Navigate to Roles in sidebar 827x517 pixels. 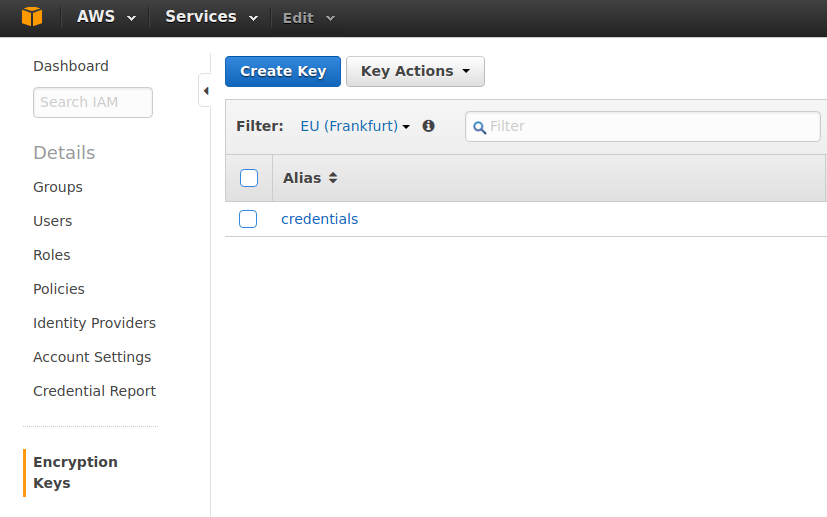(x=52, y=255)
